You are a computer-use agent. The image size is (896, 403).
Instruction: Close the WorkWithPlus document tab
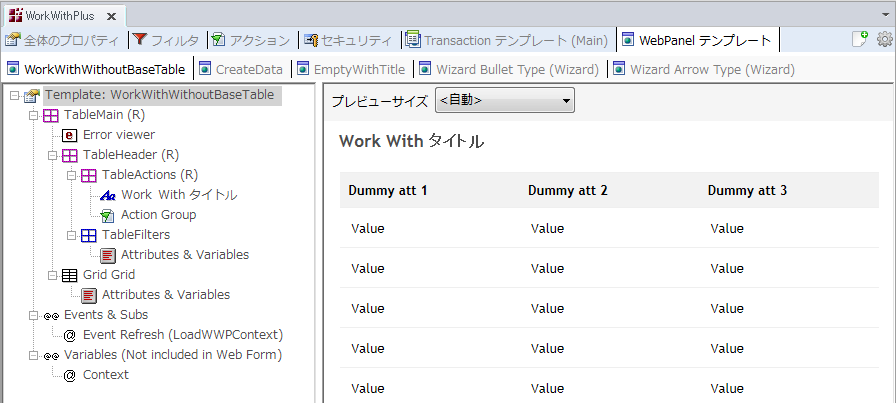110,16
